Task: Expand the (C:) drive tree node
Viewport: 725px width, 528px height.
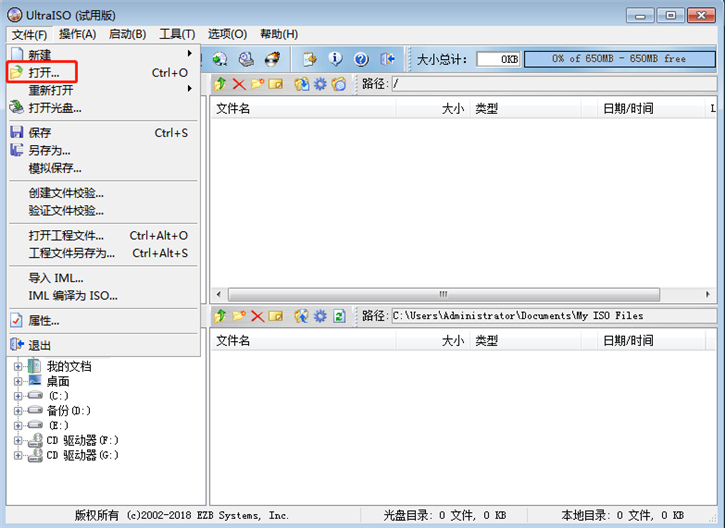Action: coord(18,396)
